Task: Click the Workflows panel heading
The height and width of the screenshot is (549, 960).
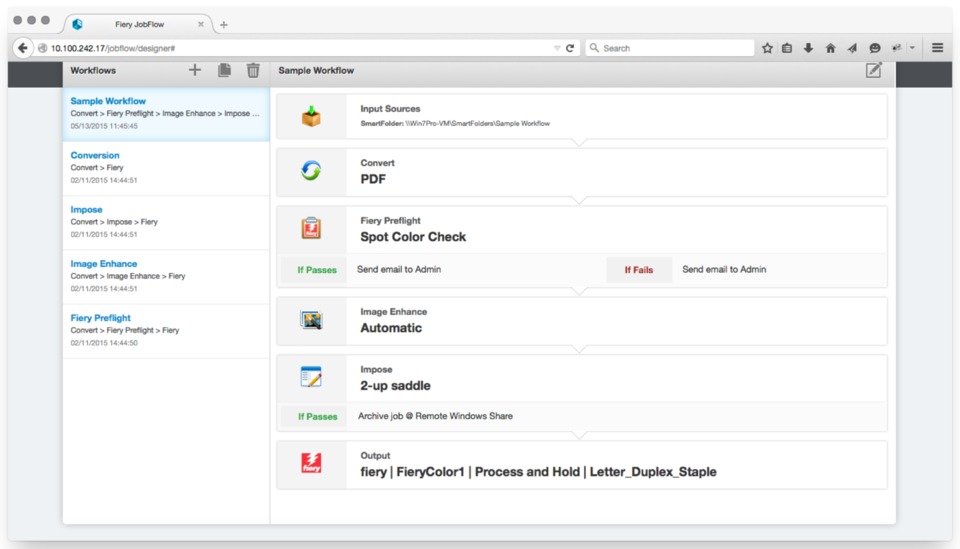Action: [93, 70]
